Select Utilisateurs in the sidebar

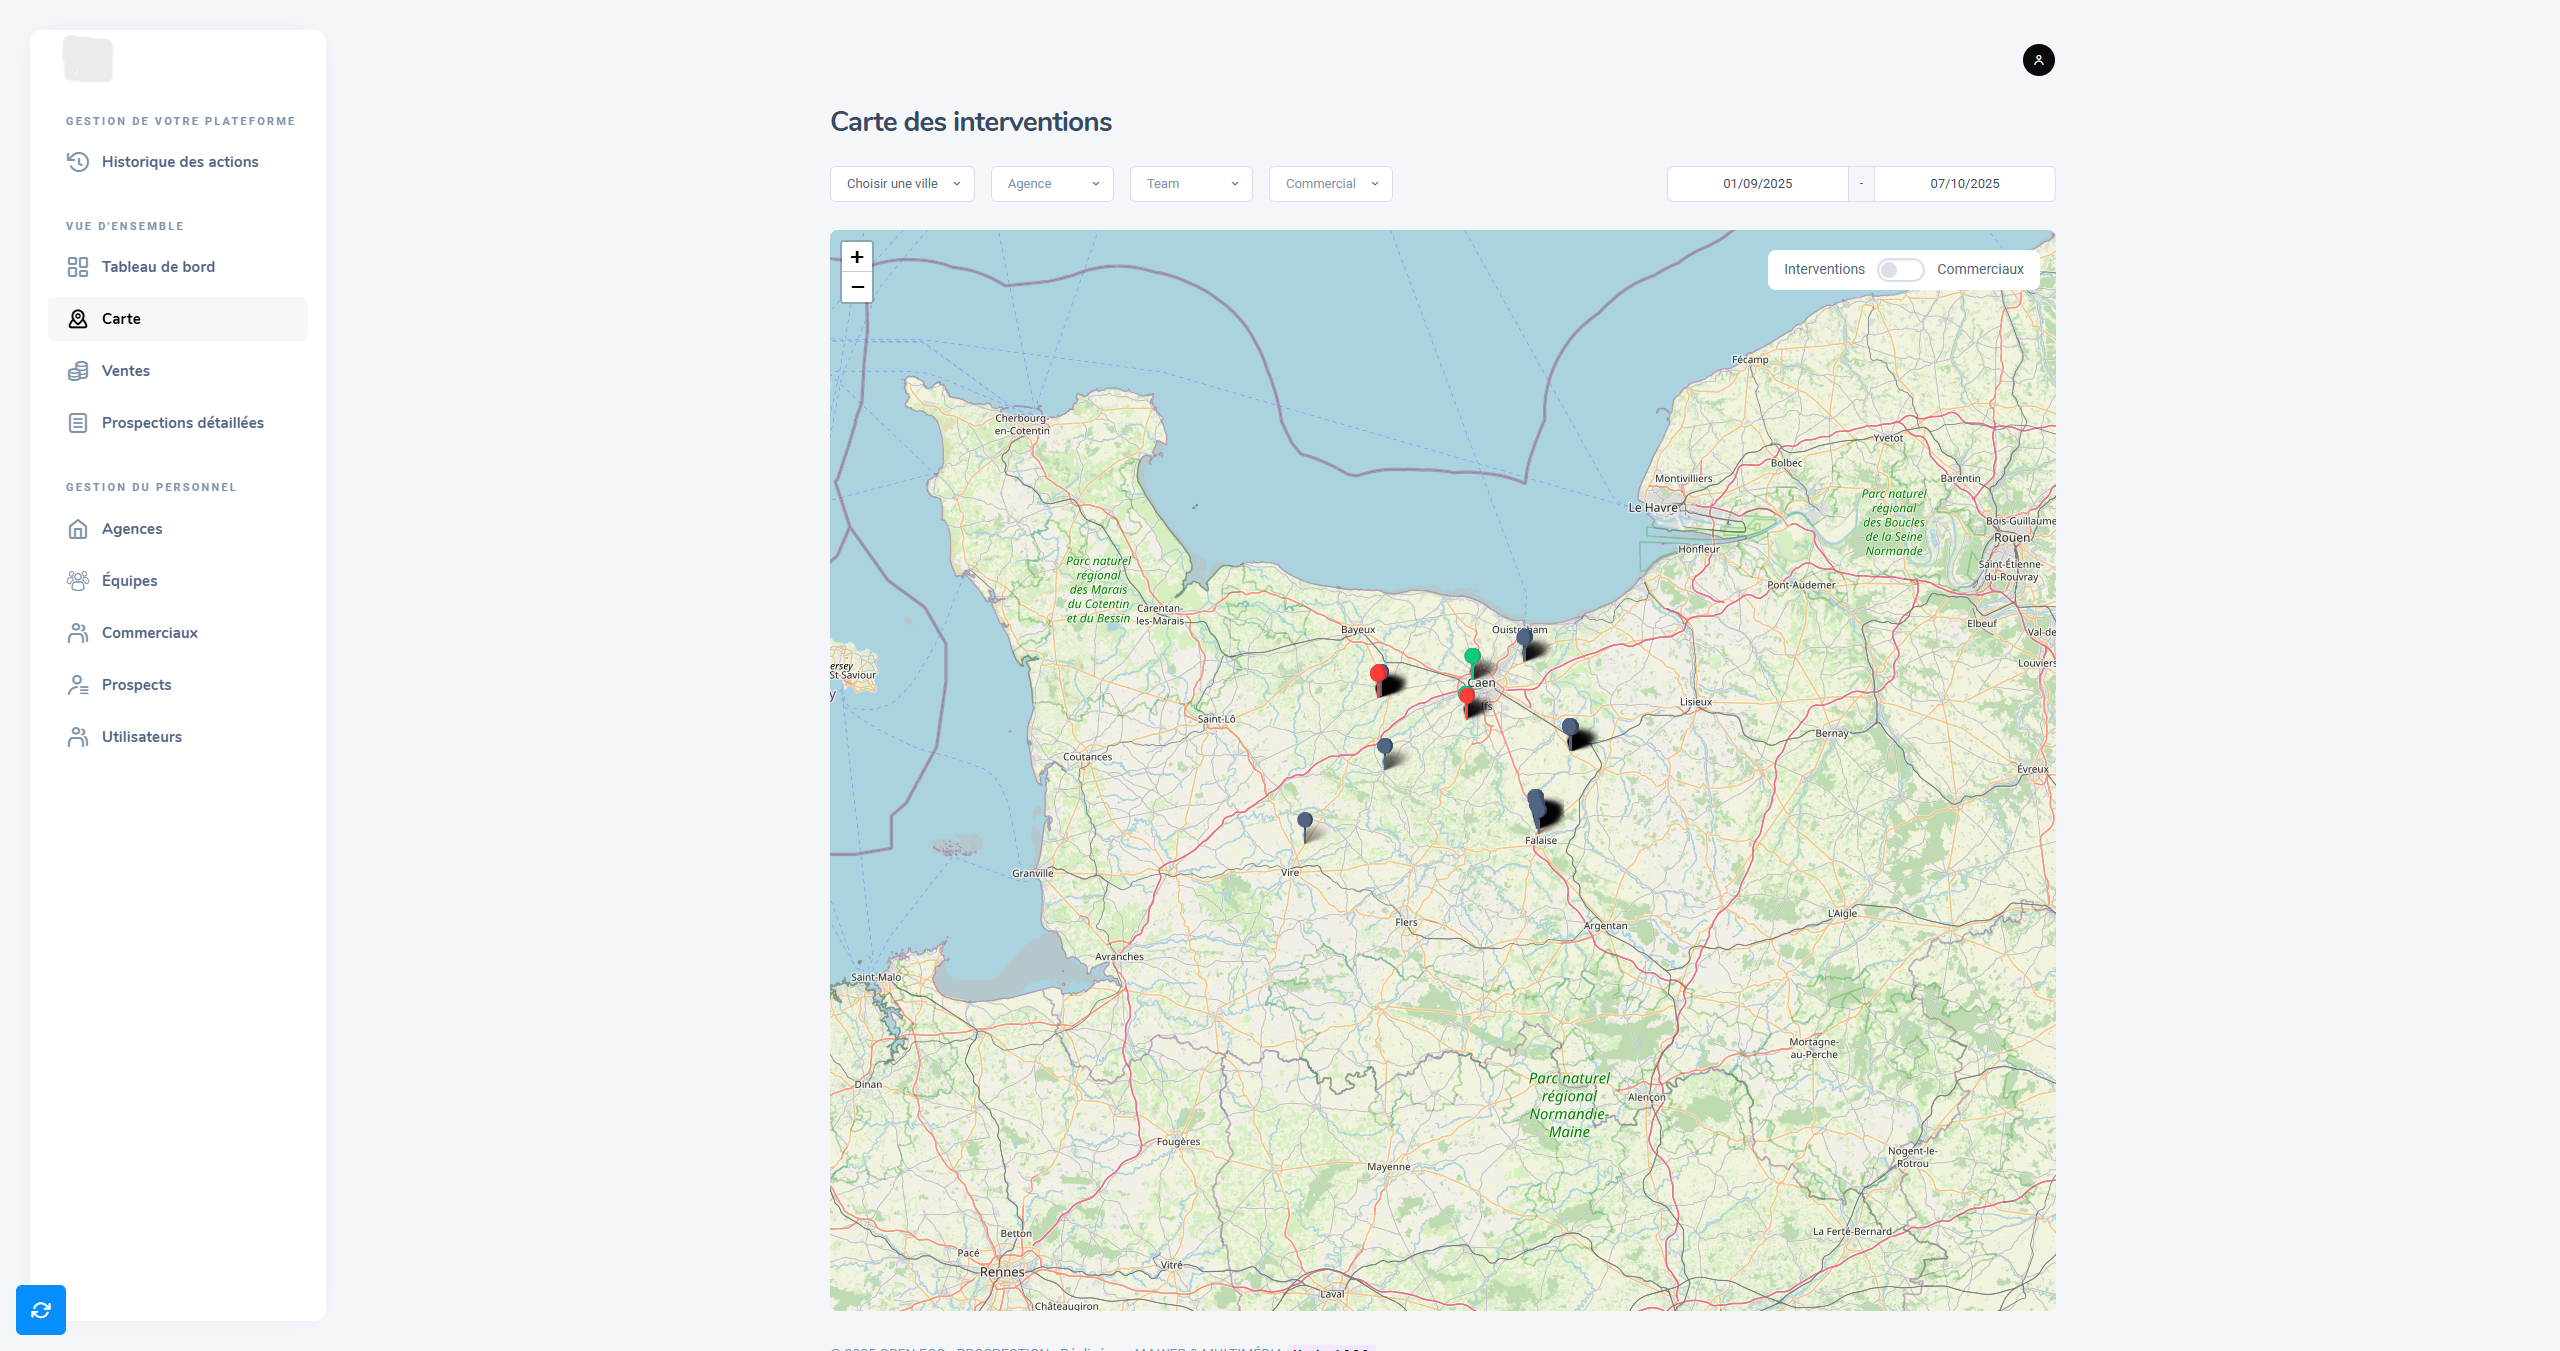[141, 737]
